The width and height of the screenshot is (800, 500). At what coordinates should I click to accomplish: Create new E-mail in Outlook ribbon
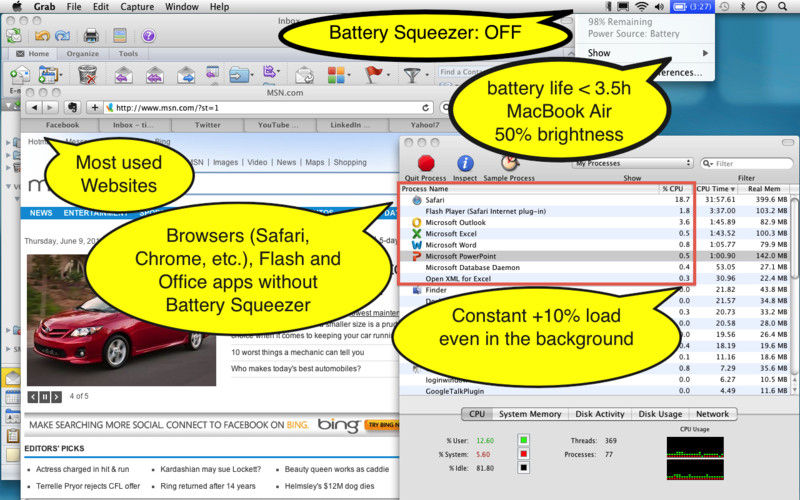tap(19, 75)
